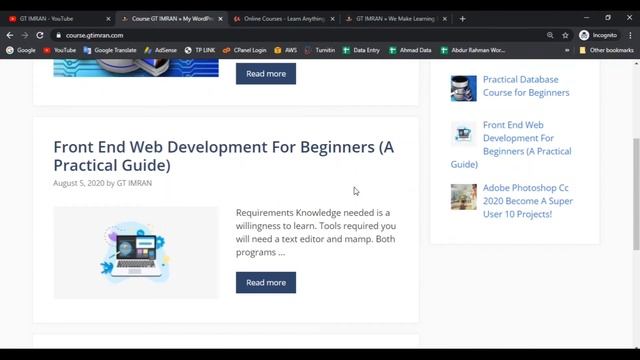This screenshot has width=640, height=360.
Task: Open the YouTube bookmark
Action: tap(60, 50)
